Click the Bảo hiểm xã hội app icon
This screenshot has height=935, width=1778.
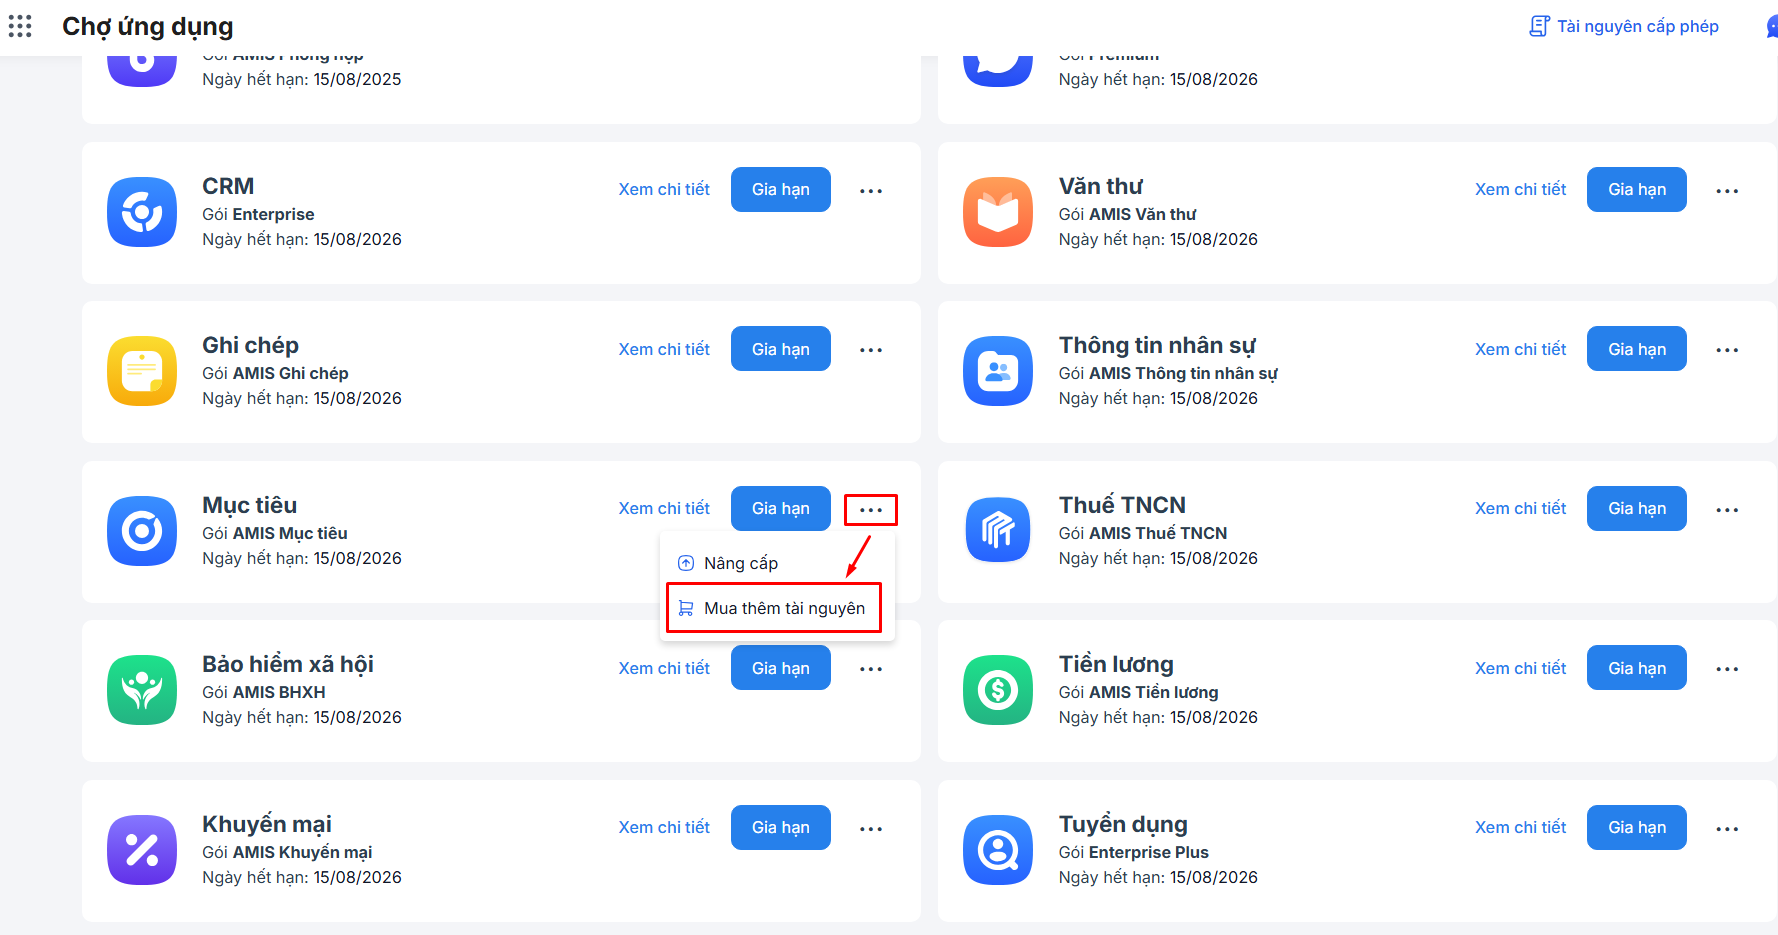pos(142,690)
